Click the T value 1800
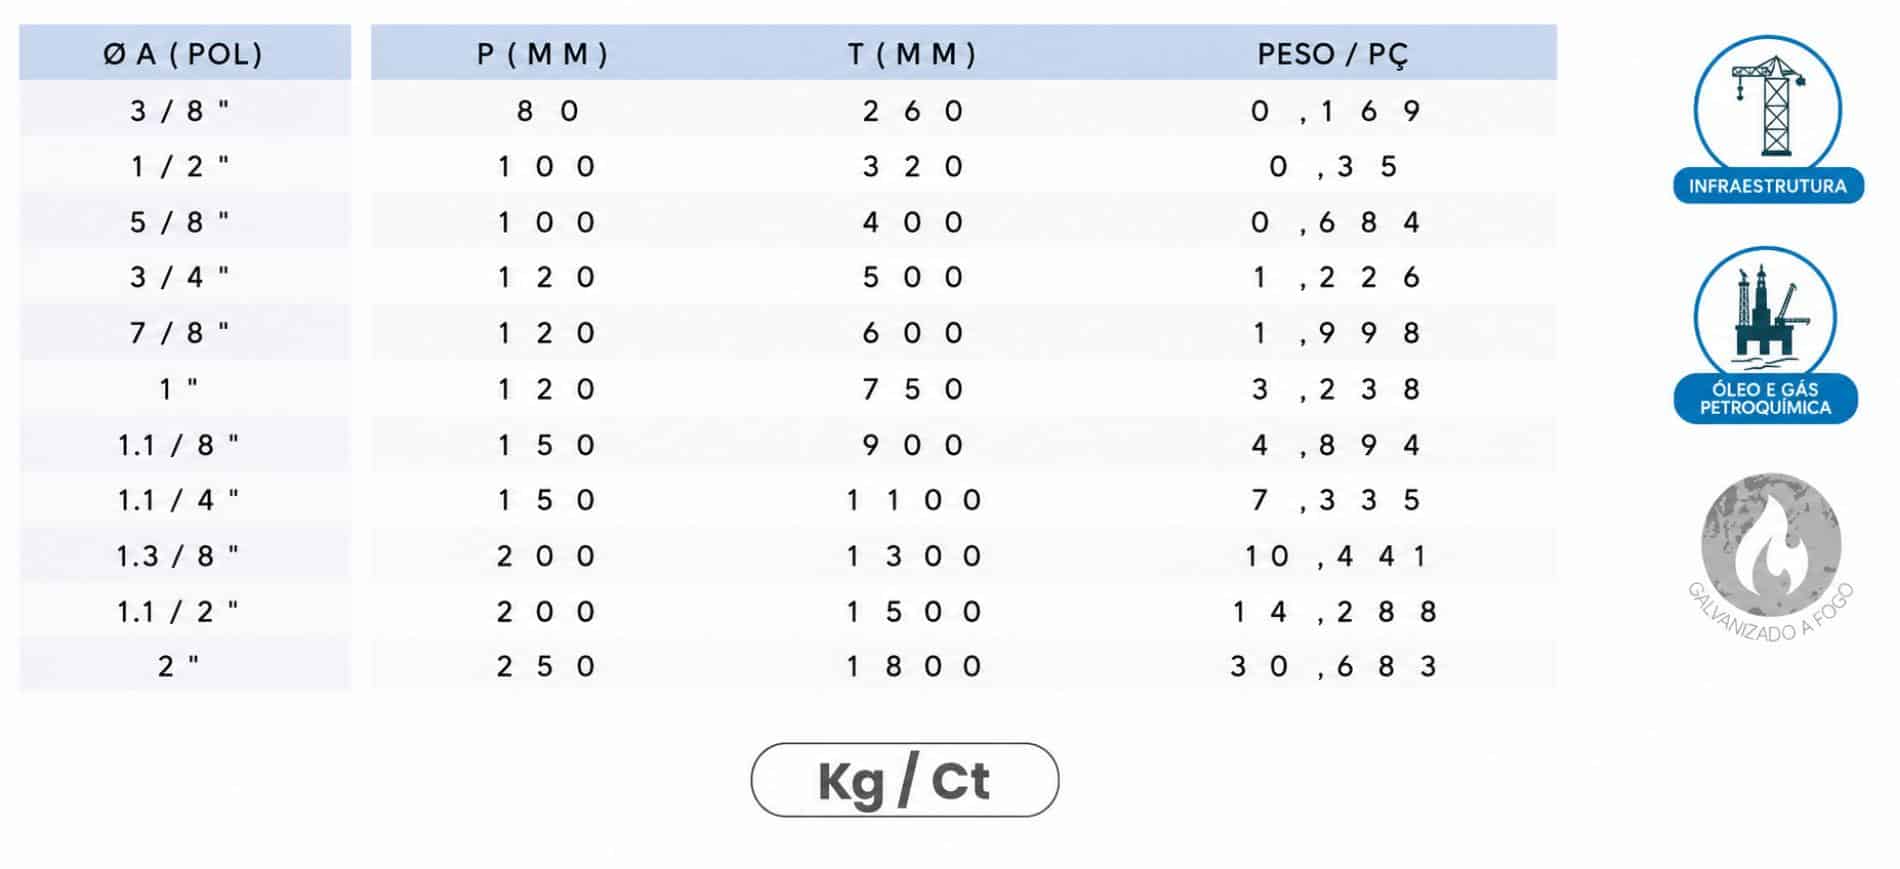Screen dimensions: 1900x869 pos(913,666)
